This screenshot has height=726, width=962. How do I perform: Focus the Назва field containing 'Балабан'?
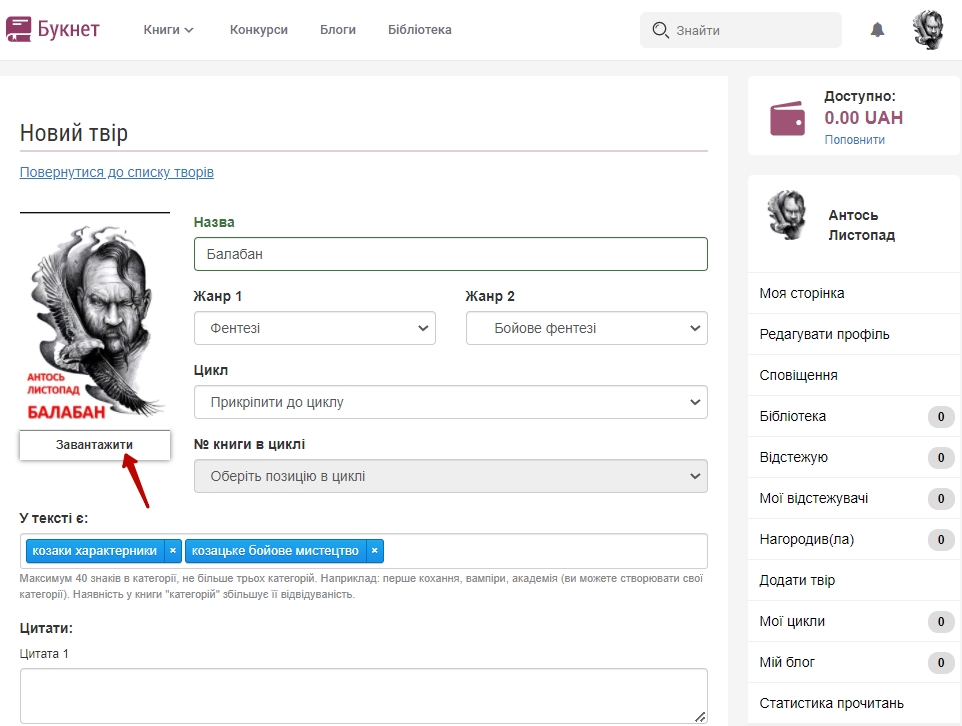pyautogui.click(x=451, y=254)
